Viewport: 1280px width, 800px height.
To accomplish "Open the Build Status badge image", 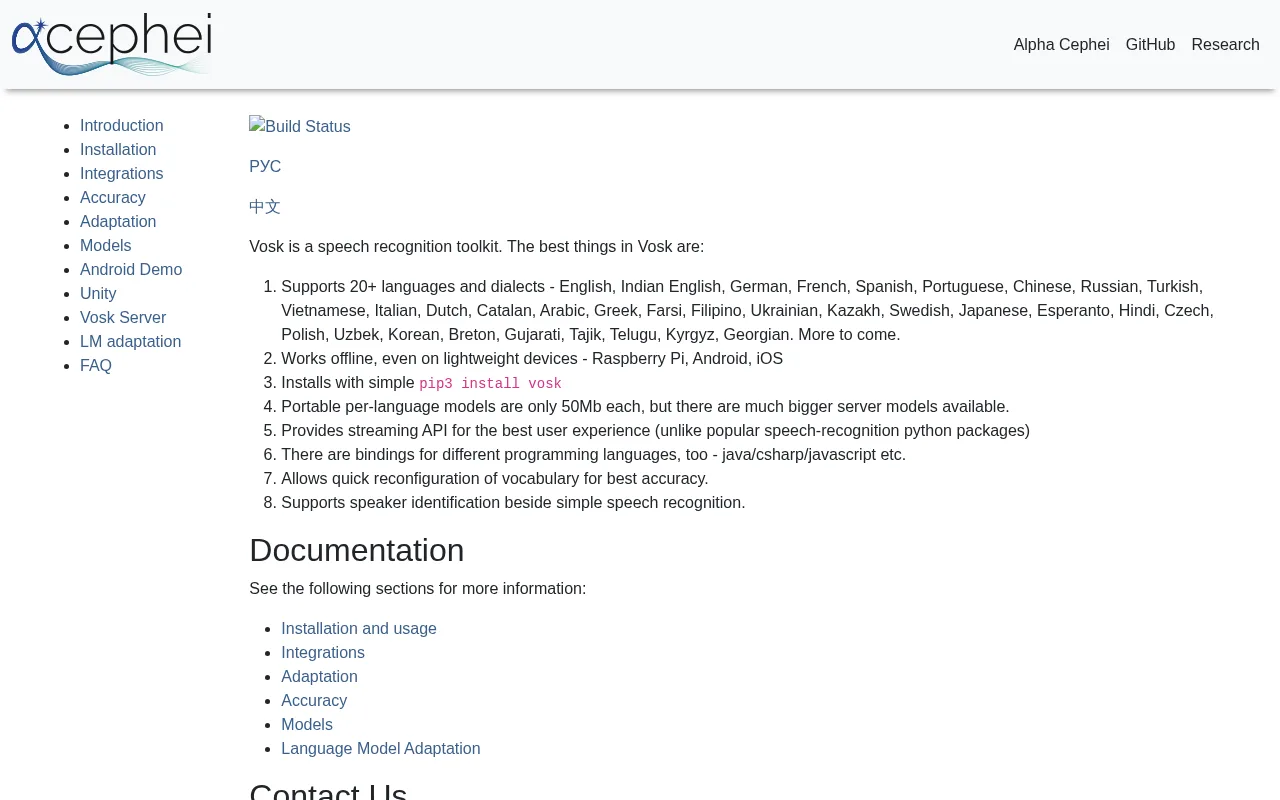I will tap(300, 126).
